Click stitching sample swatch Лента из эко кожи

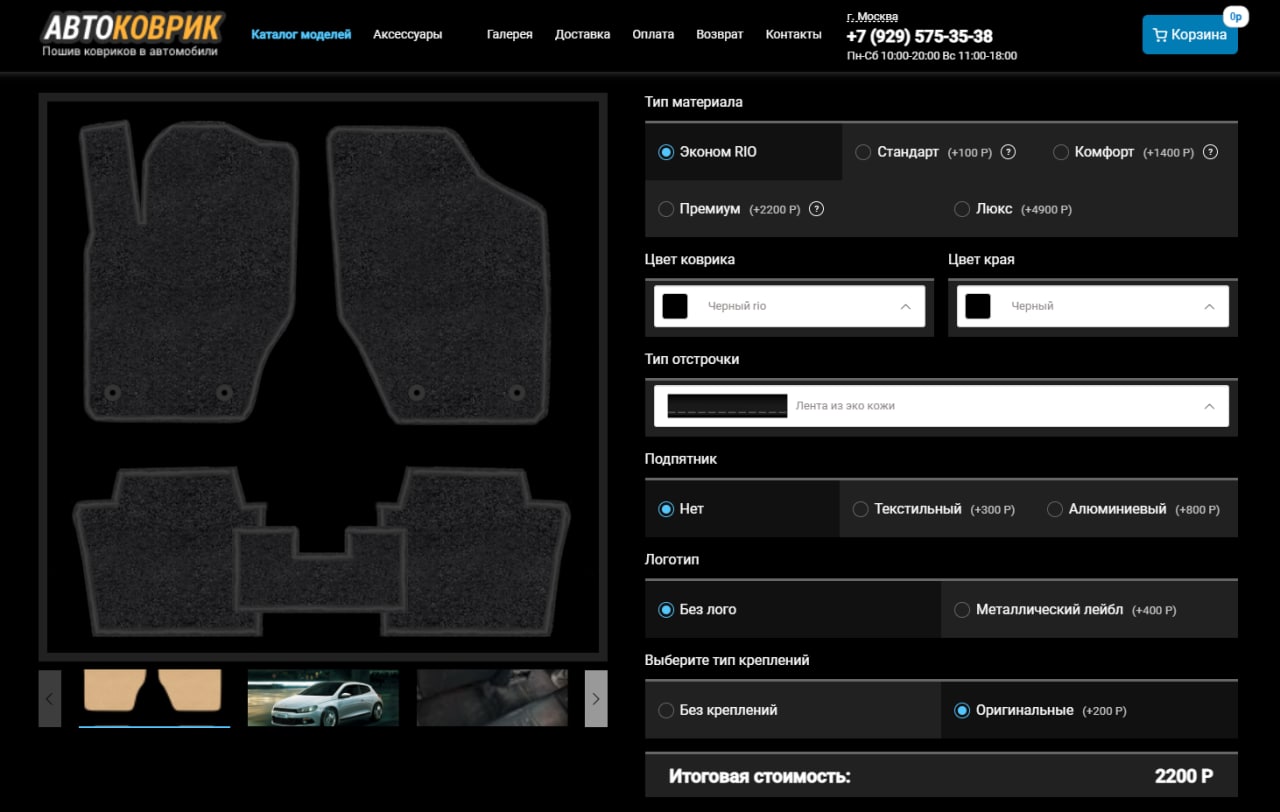727,406
